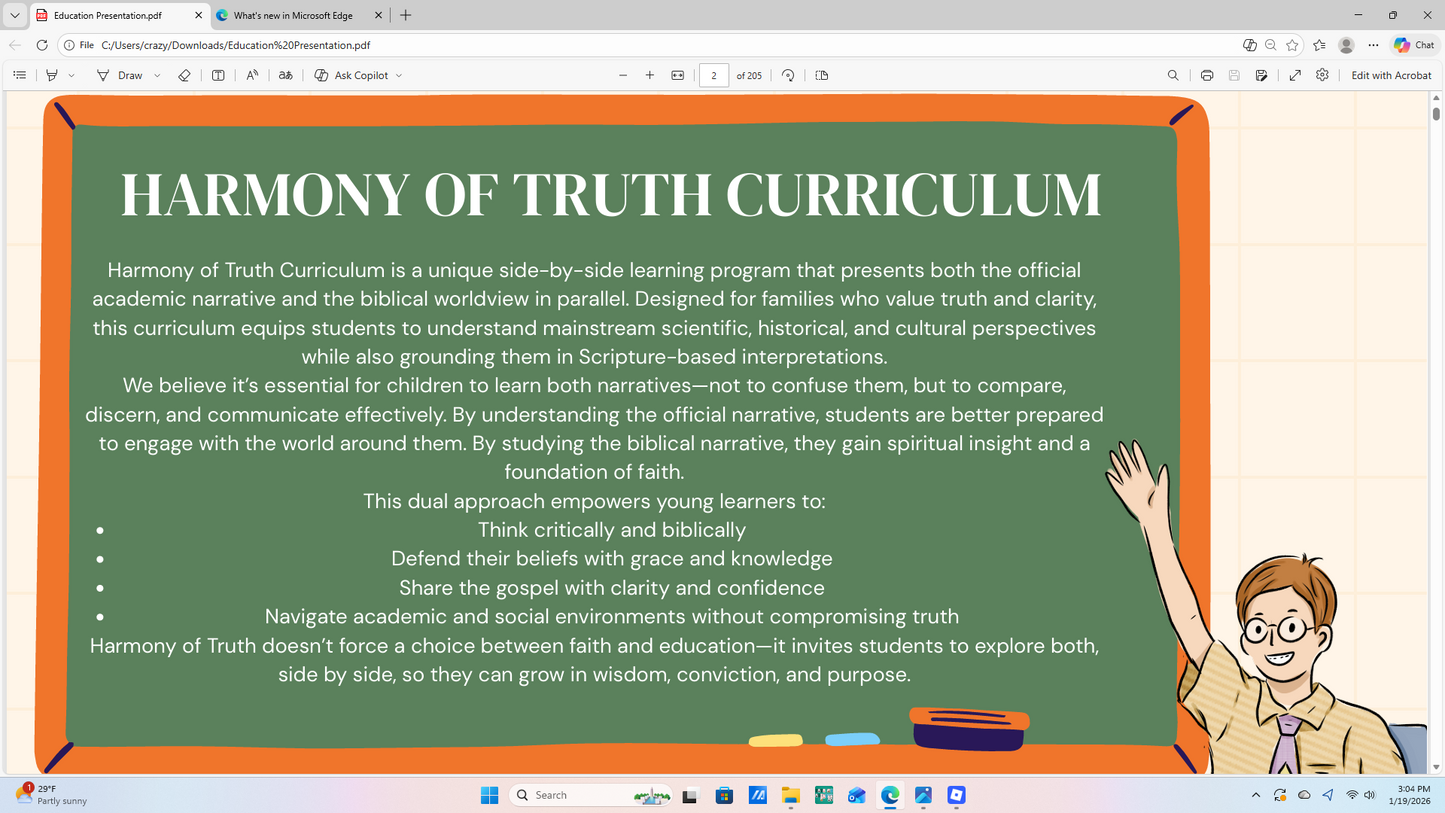The image size is (1445, 813).
Task: Open the tab actions menu chevron
Action: (x=15, y=15)
